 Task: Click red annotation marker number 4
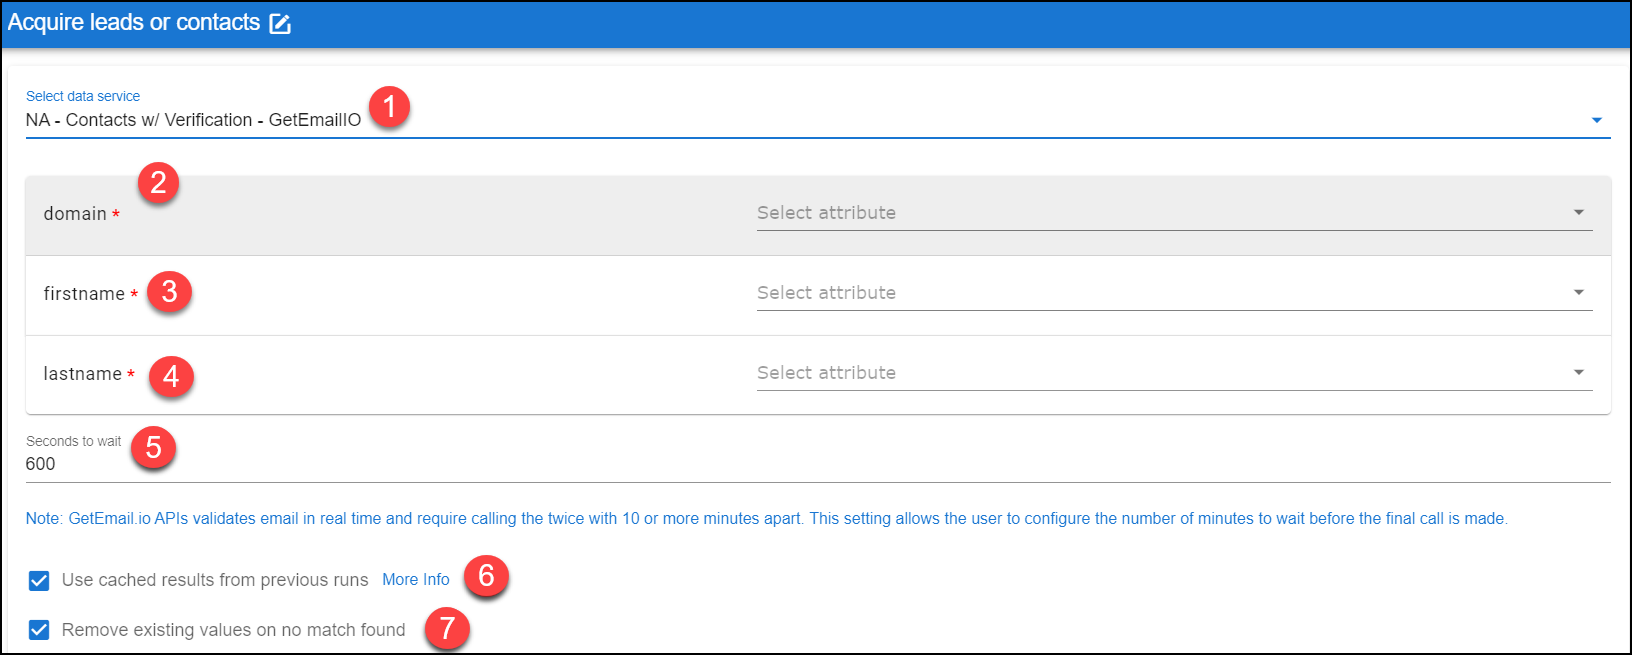point(171,376)
